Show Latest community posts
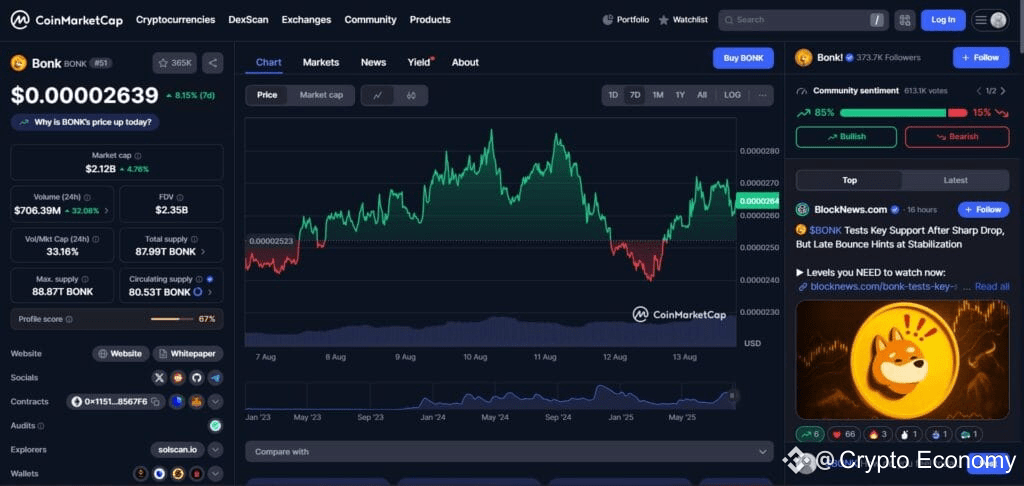Image resolution: width=1024 pixels, height=486 pixels. tap(955, 180)
